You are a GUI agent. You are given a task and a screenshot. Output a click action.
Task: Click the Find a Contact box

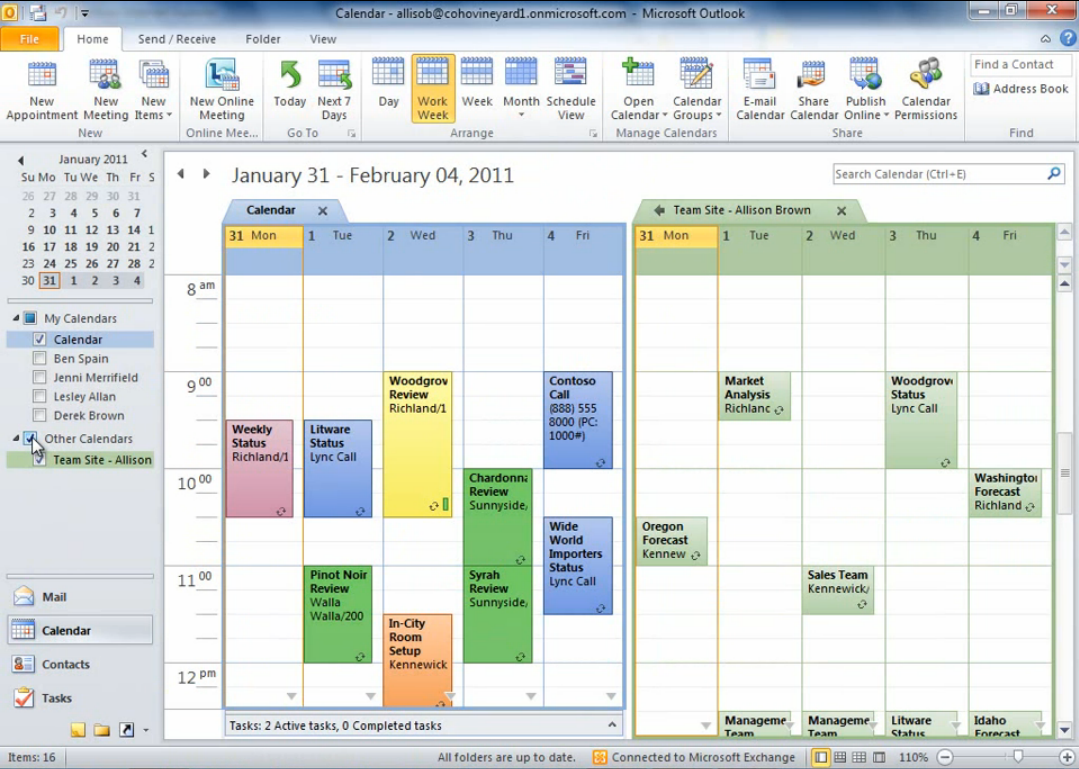[x=1020, y=64]
